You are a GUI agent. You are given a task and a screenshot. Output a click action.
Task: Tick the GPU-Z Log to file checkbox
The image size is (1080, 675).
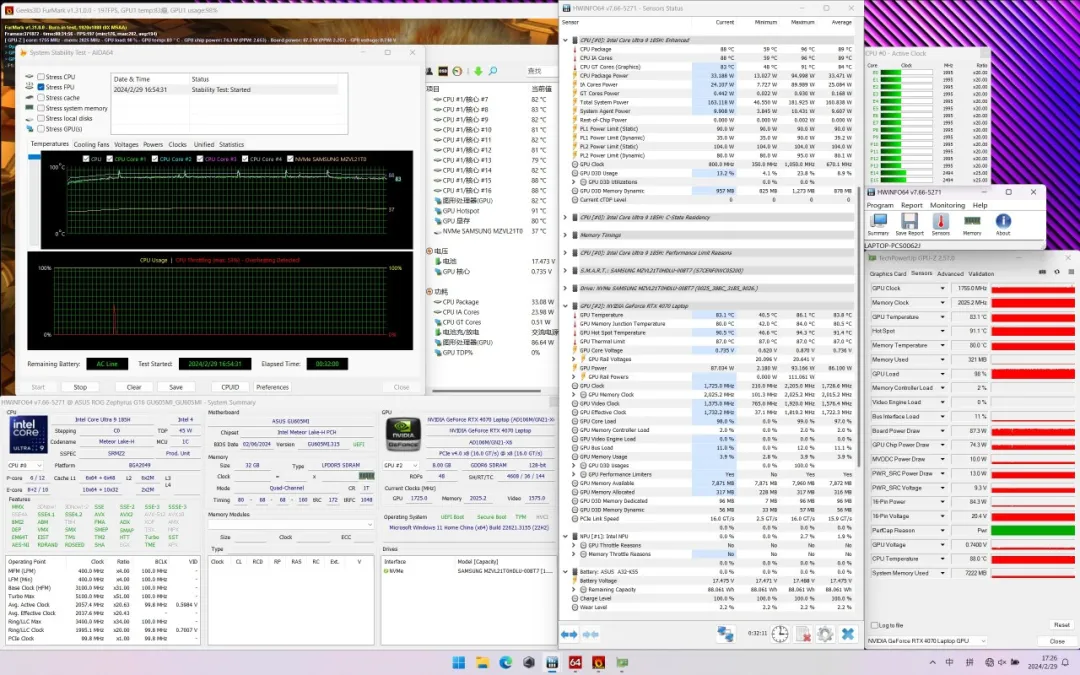pyautogui.click(x=875, y=625)
